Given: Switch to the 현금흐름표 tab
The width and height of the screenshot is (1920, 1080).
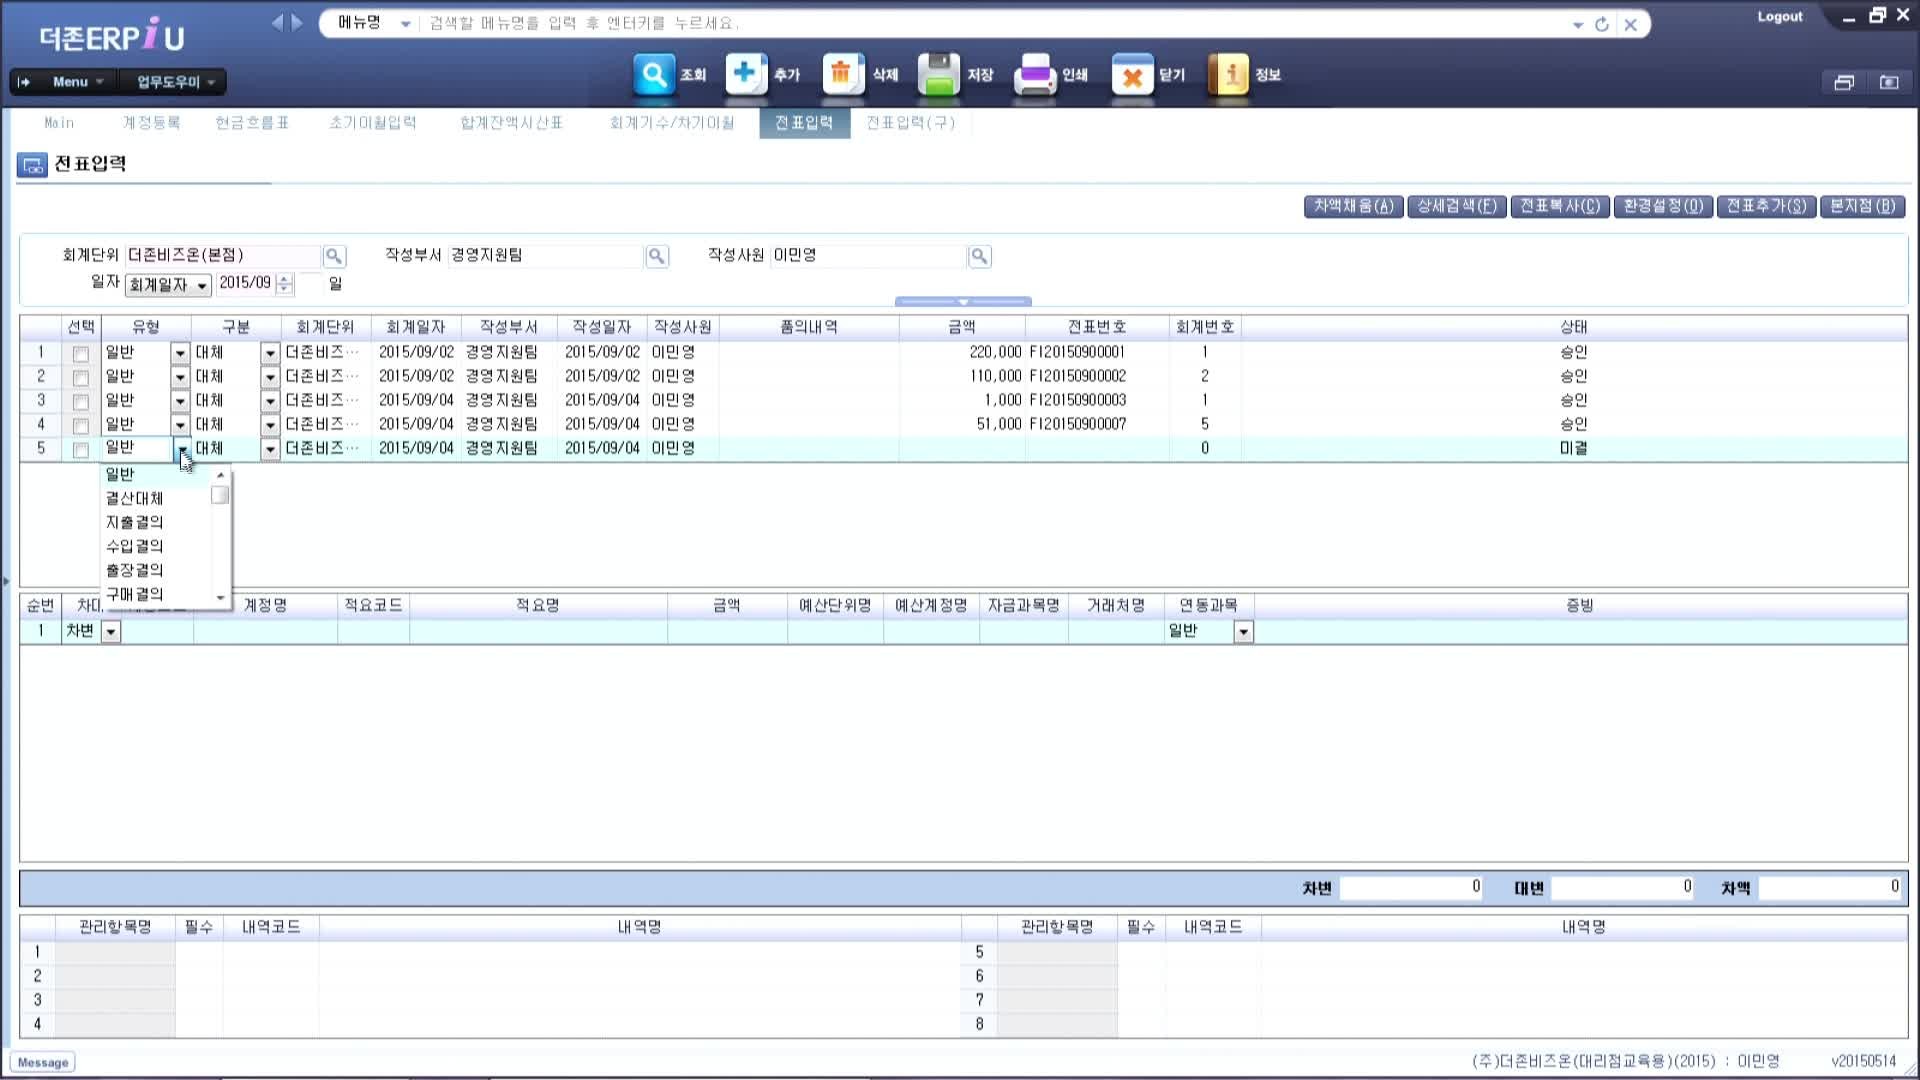Looking at the screenshot, I should click(x=252, y=123).
